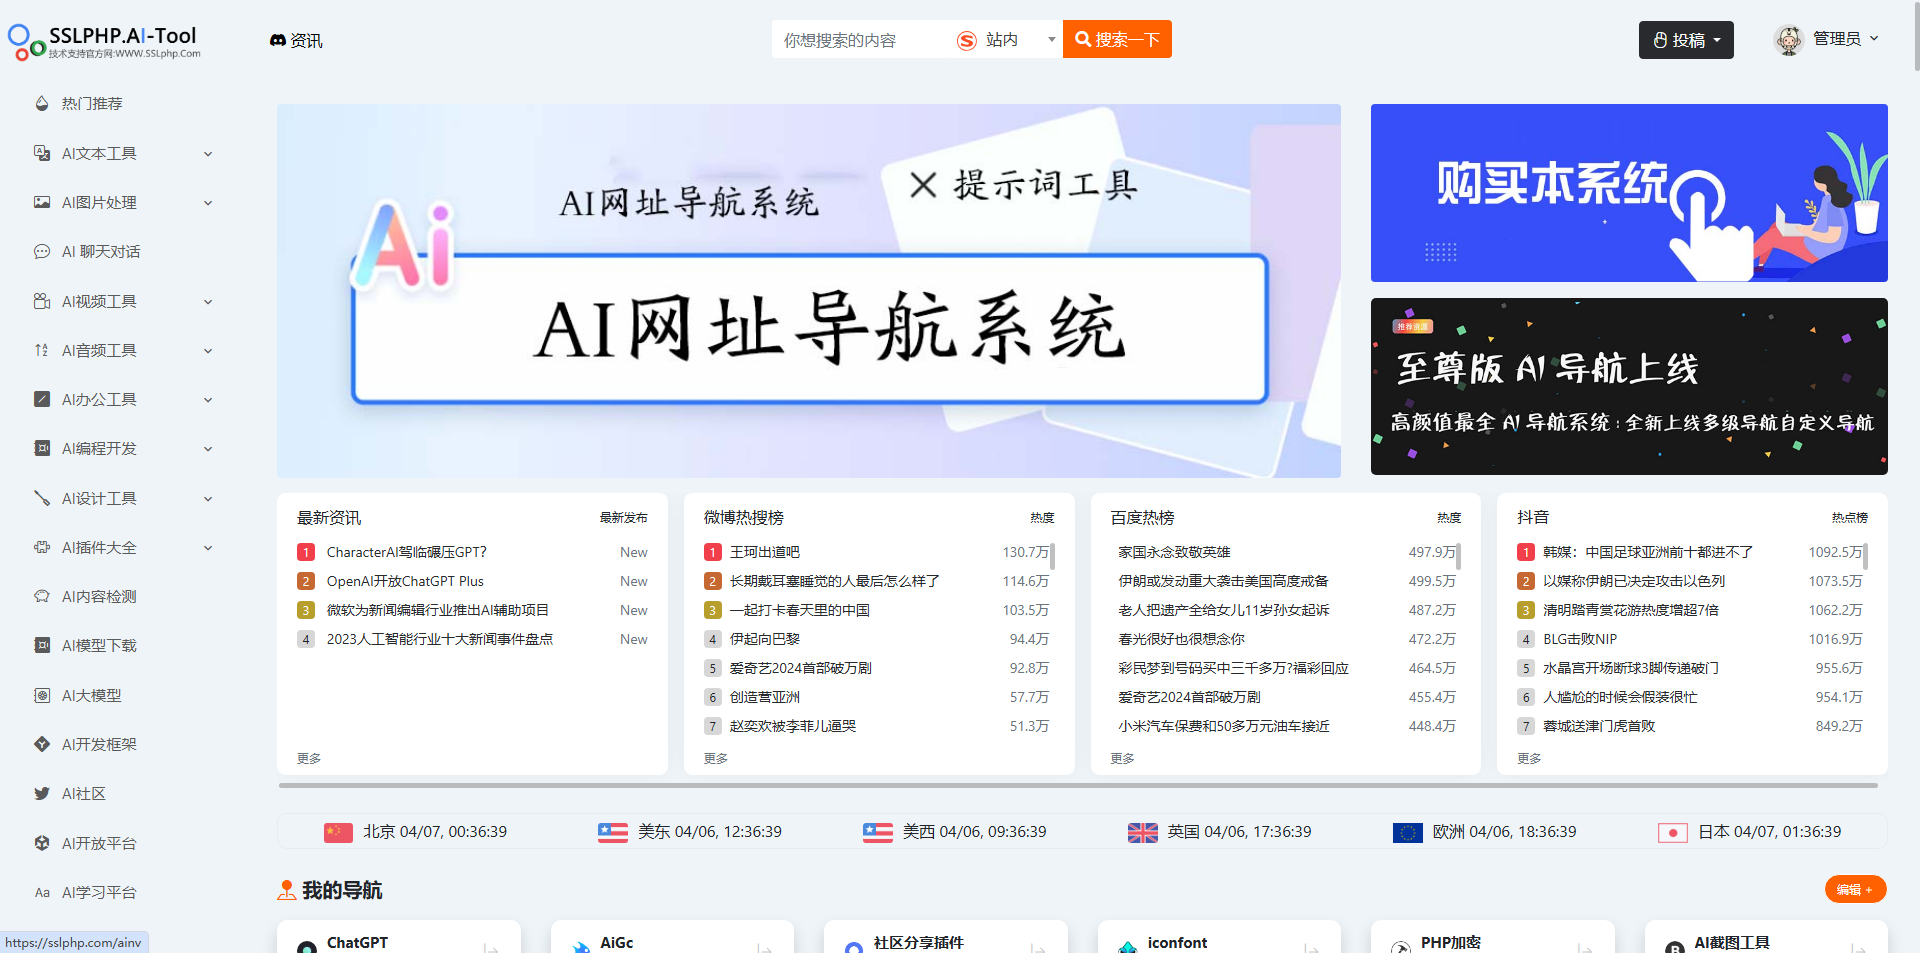Image resolution: width=1920 pixels, height=953 pixels.
Task: Expand the AI图片处理 submenu chevron
Action: (x=208, y=203)
